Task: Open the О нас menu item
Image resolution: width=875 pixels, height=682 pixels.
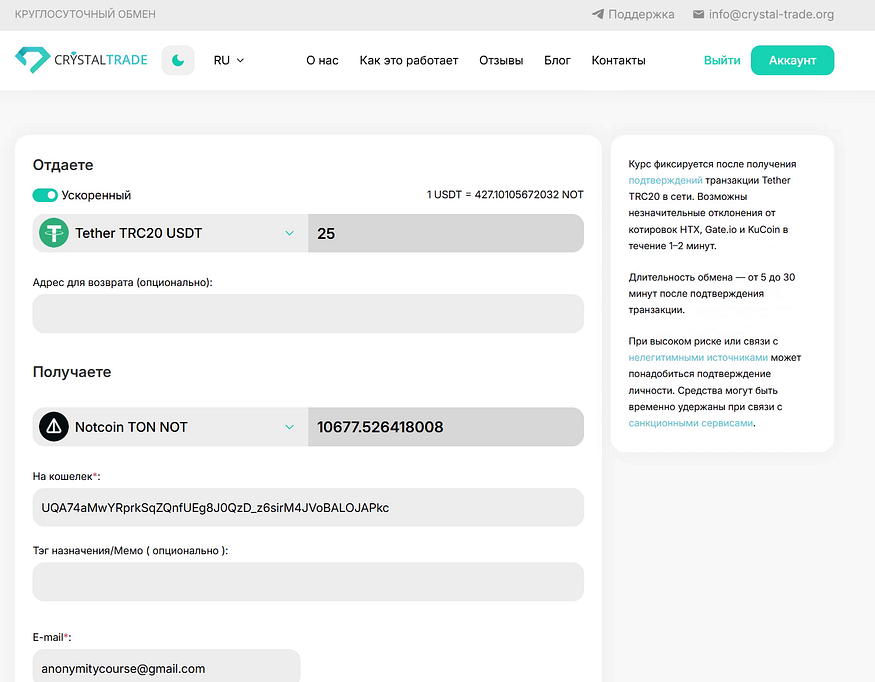Action: pos(322,60)
